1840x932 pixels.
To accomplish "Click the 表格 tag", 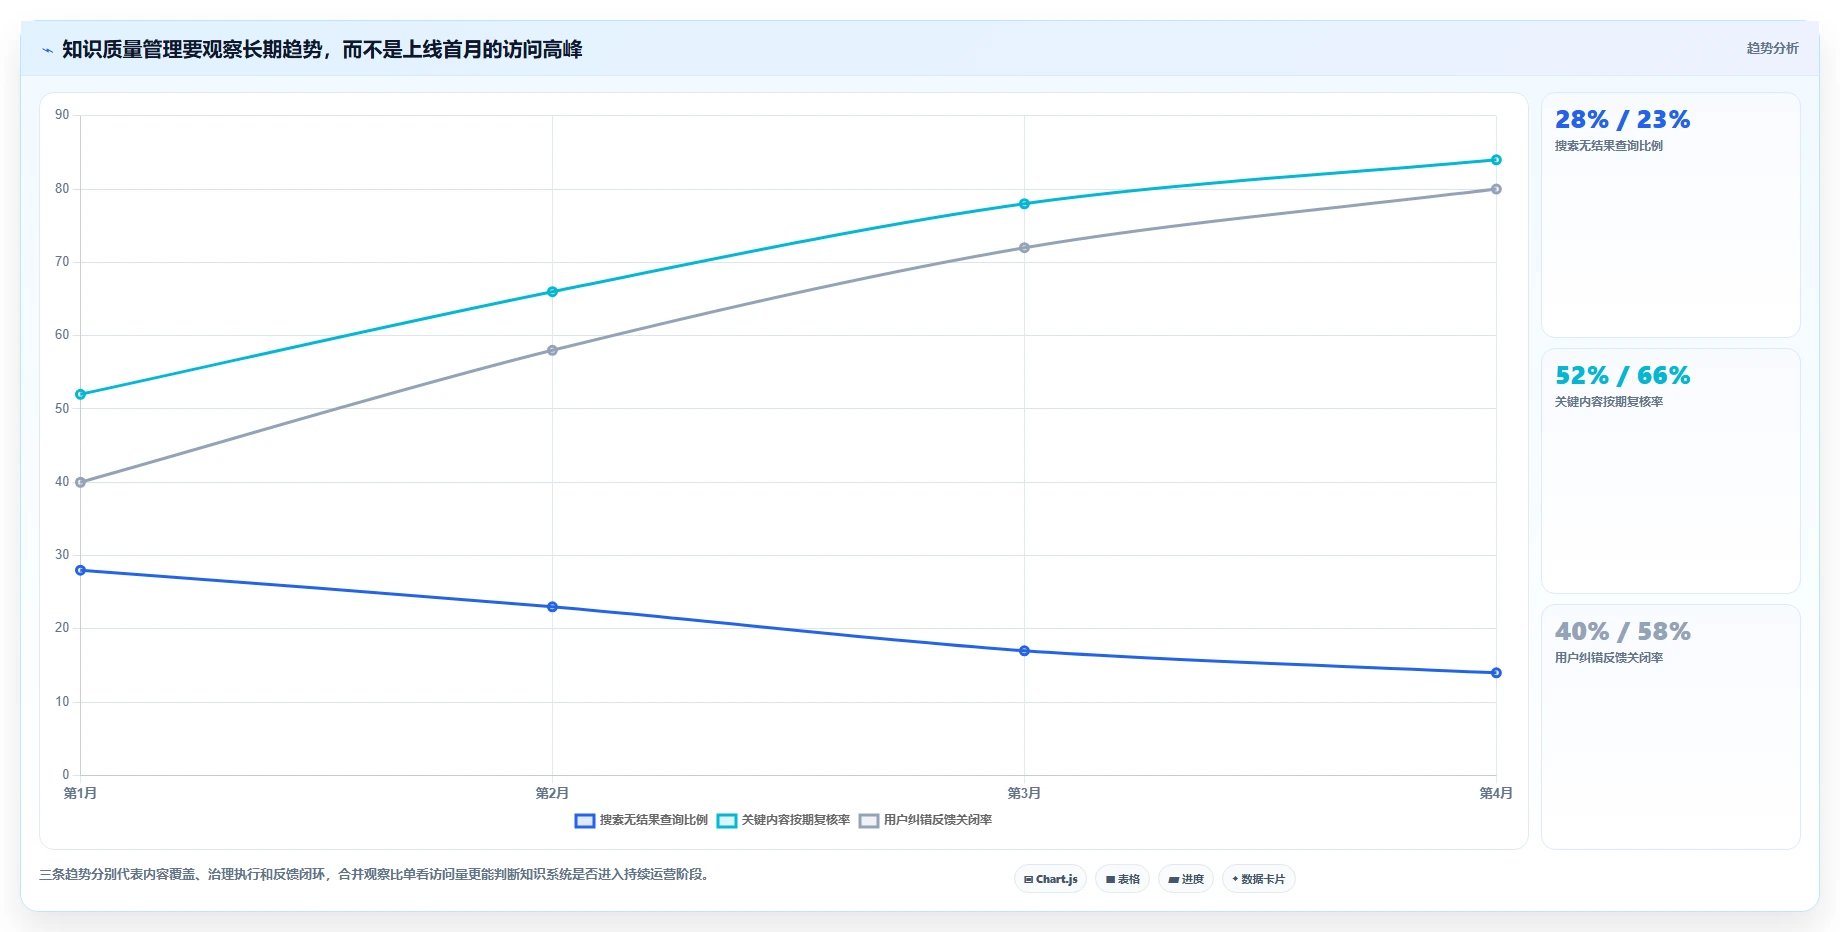I will click(x=1122, y=879).
